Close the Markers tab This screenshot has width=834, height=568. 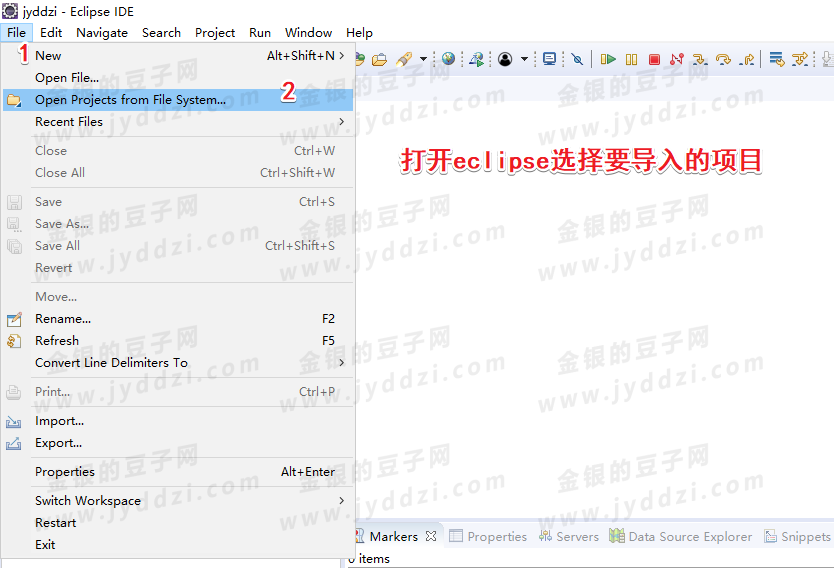tap(431, 536)
